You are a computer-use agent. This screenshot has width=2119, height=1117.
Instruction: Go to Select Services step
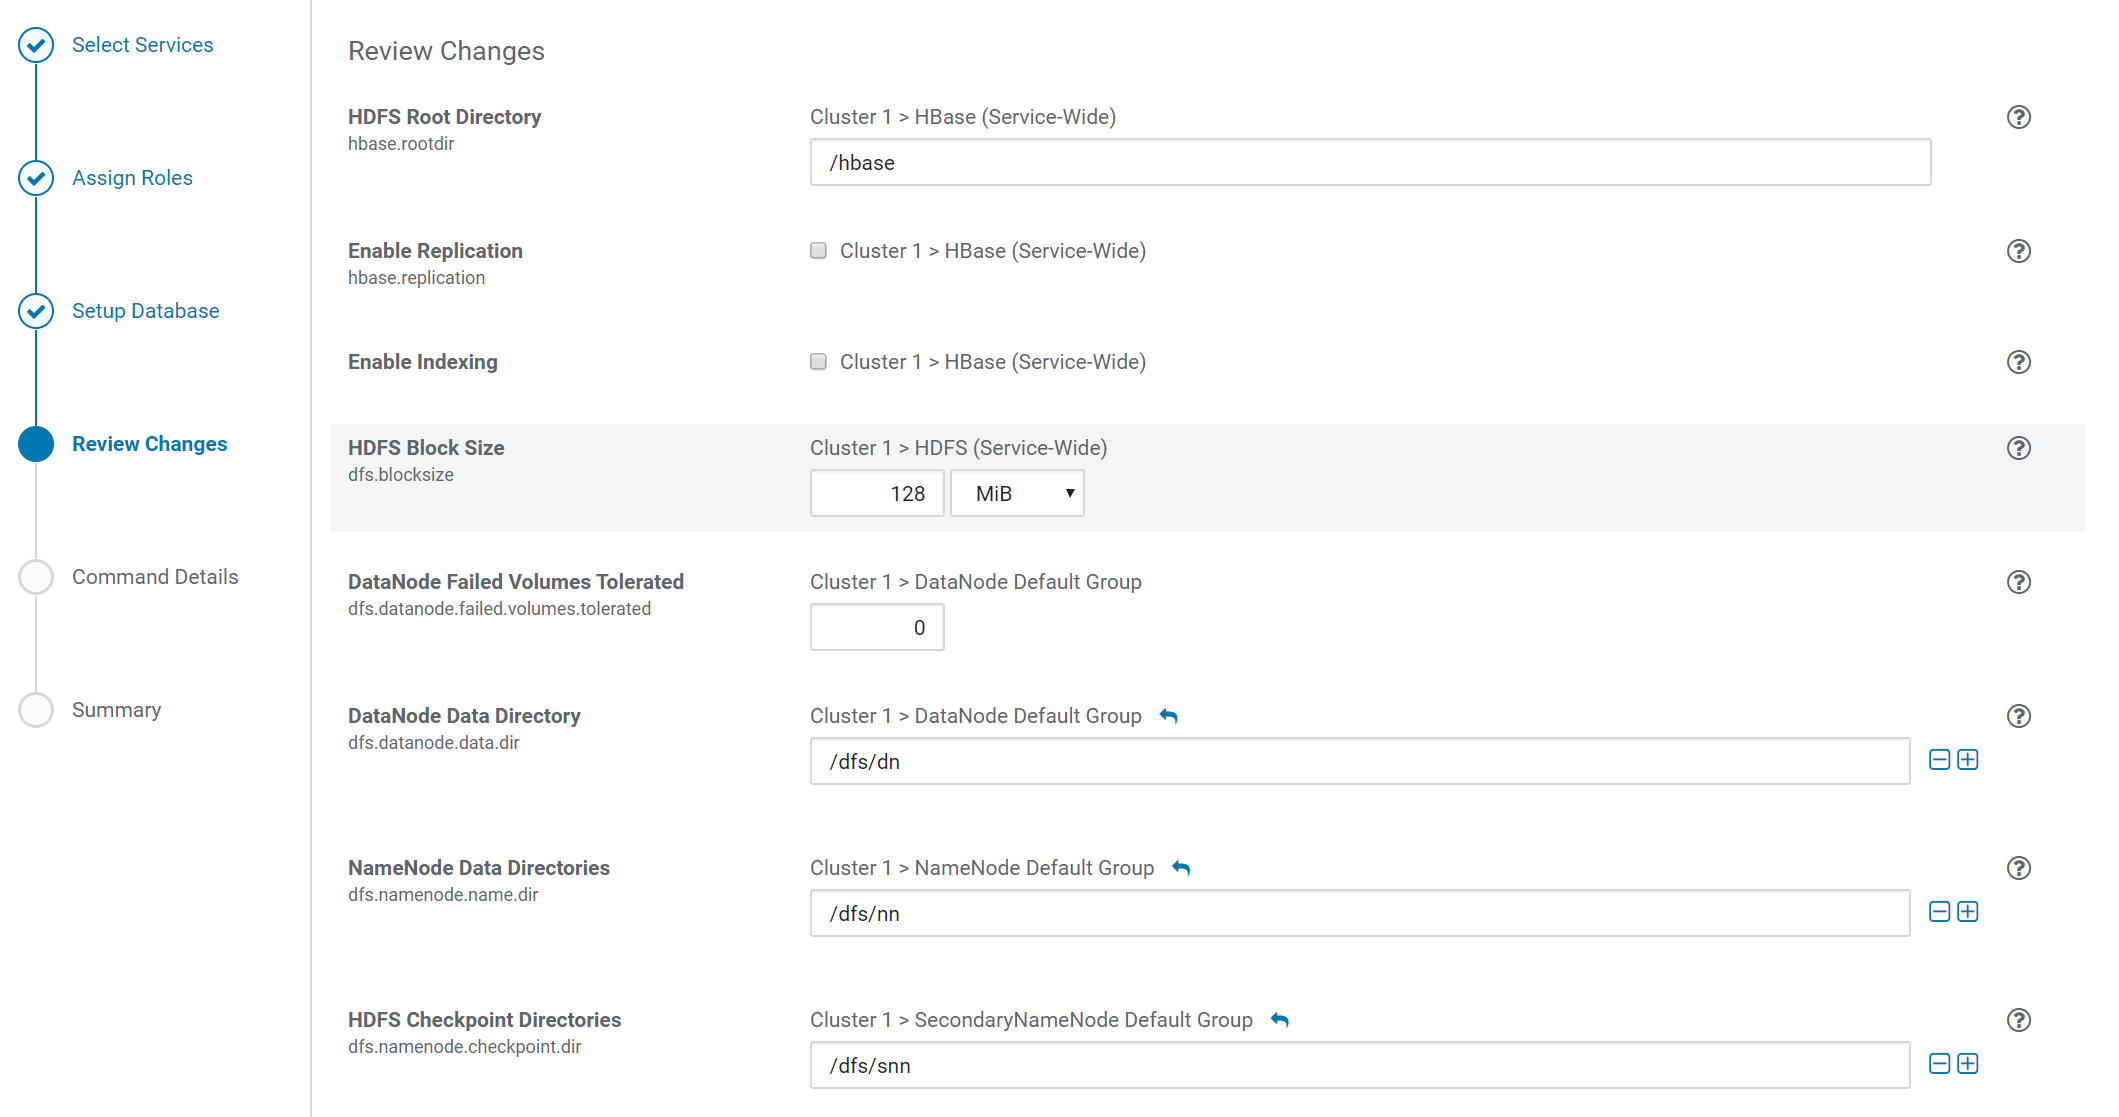click(142, 45)
